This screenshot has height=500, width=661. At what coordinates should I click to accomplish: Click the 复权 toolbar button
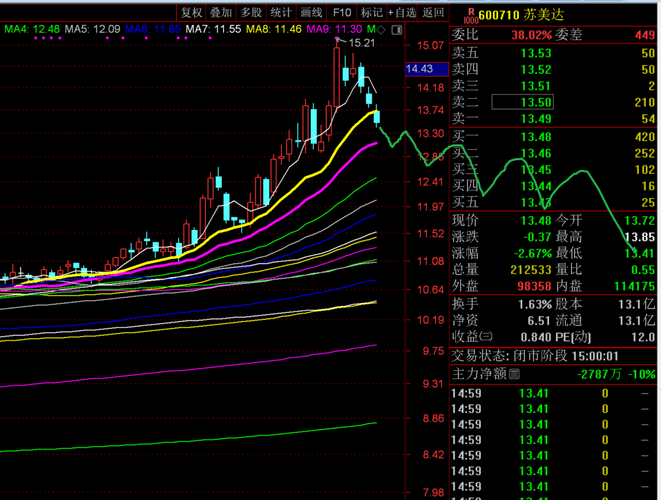coord(191,13)
